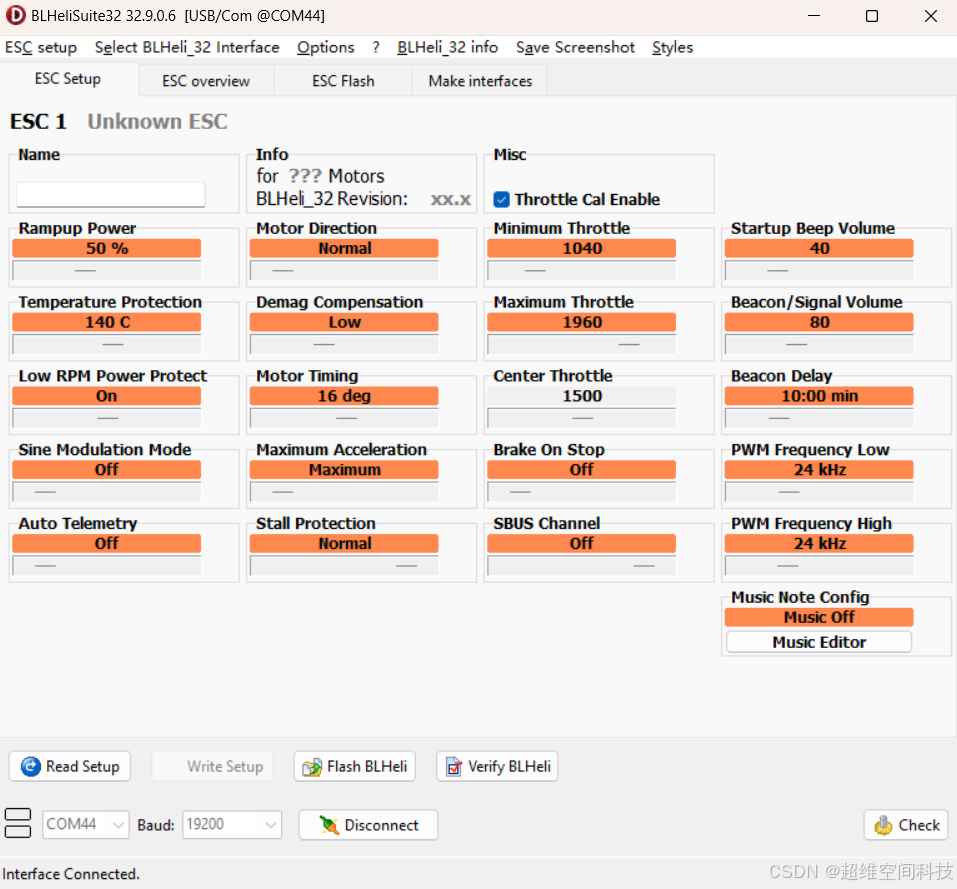Open the Options menu

(325, 48)
